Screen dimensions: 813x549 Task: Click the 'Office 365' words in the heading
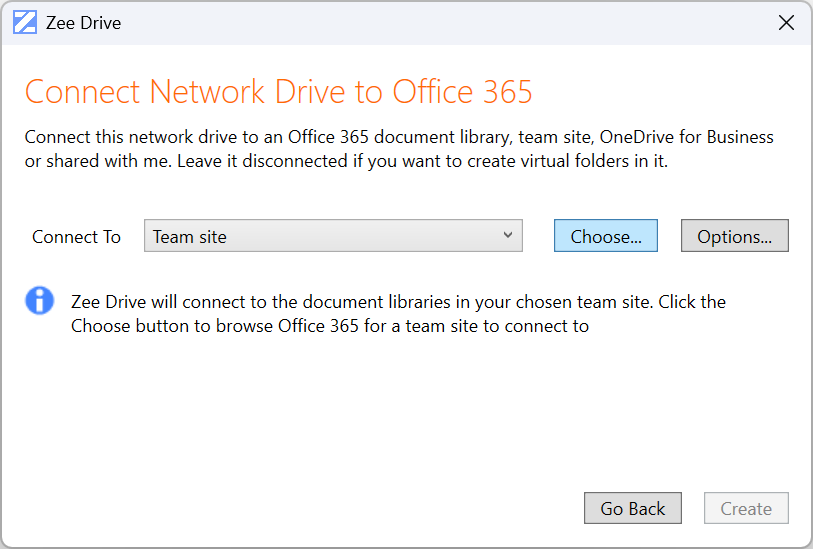click(462, 92)
